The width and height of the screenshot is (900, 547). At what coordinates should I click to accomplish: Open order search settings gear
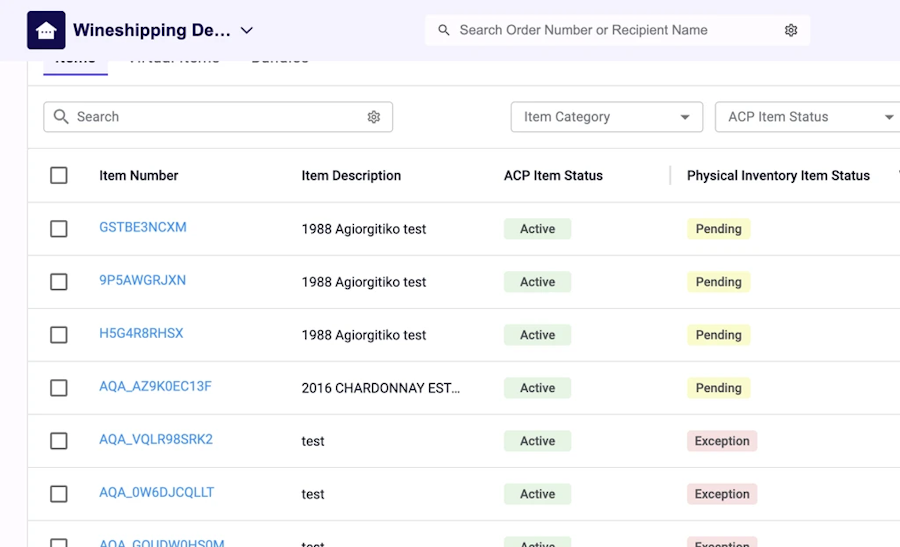pyautogui.click(x=791, y=30)
